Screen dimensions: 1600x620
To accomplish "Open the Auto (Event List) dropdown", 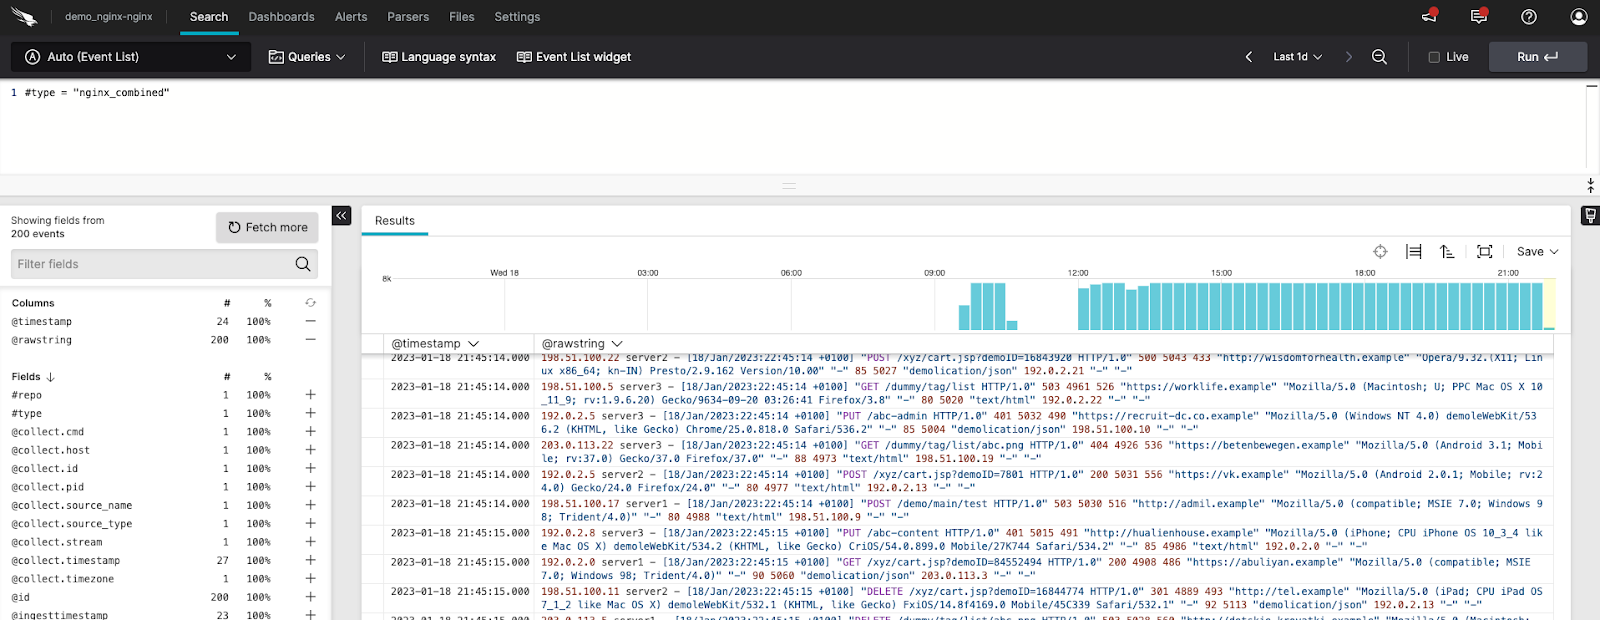I will pyautogui.click(x=130, y=57).
